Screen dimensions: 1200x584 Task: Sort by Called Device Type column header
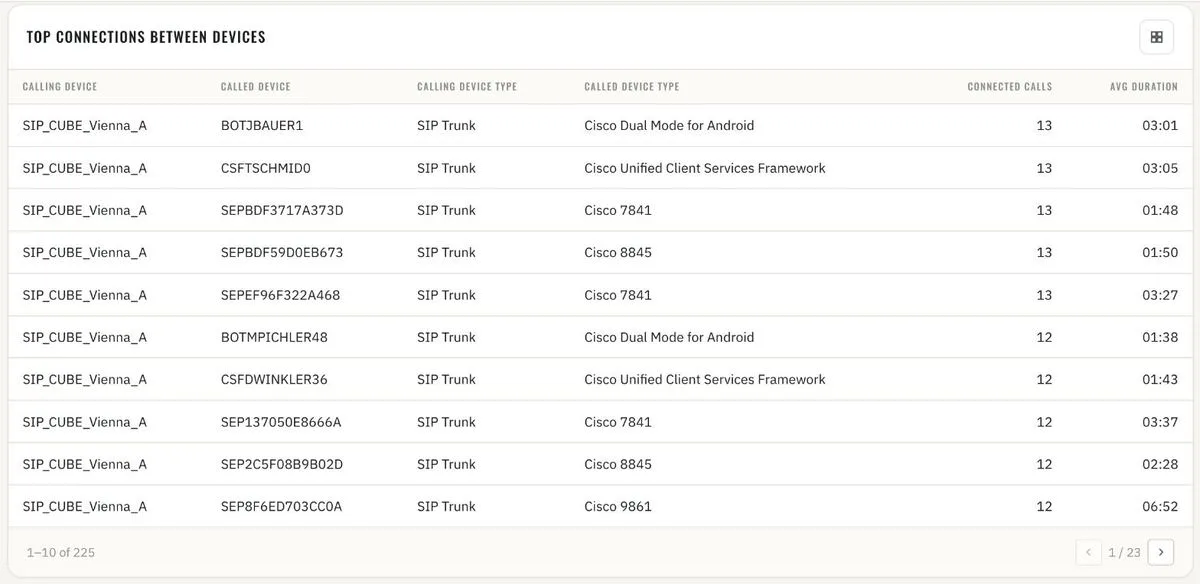pos(632,87)
